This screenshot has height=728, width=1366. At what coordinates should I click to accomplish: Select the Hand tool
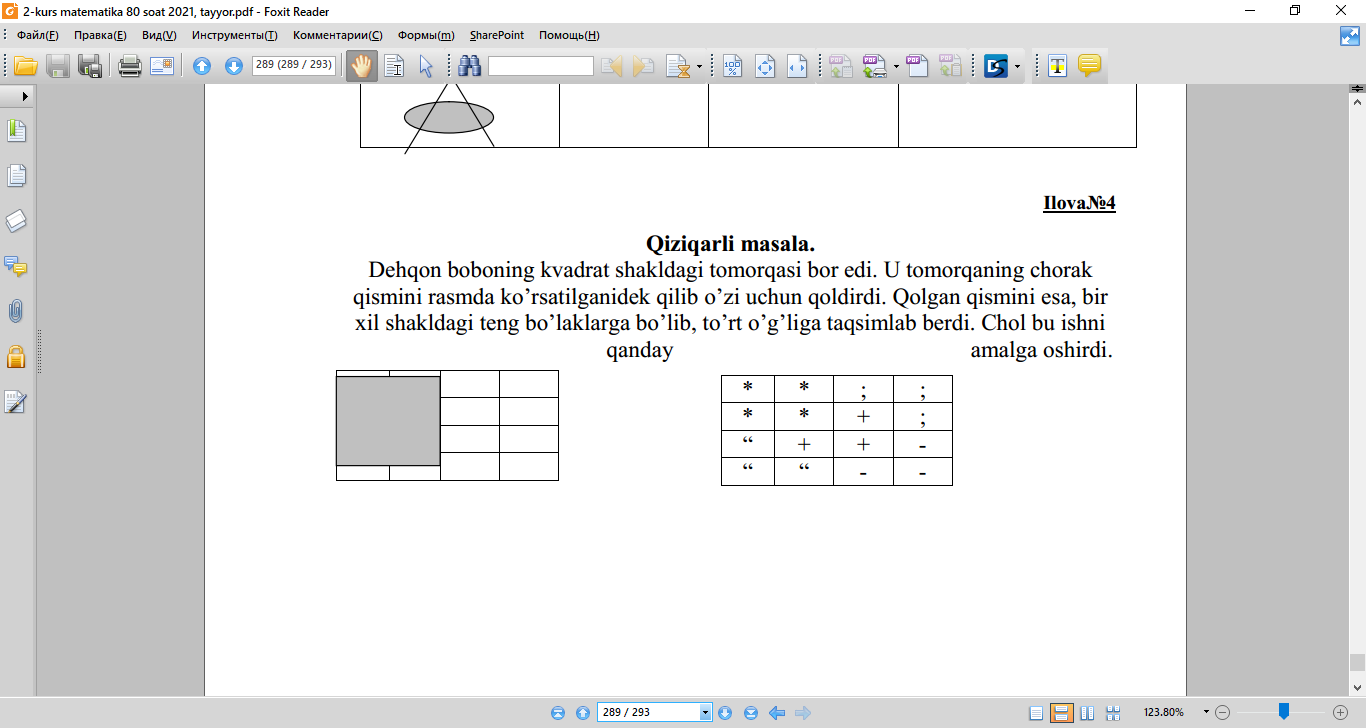click(360, 67)
